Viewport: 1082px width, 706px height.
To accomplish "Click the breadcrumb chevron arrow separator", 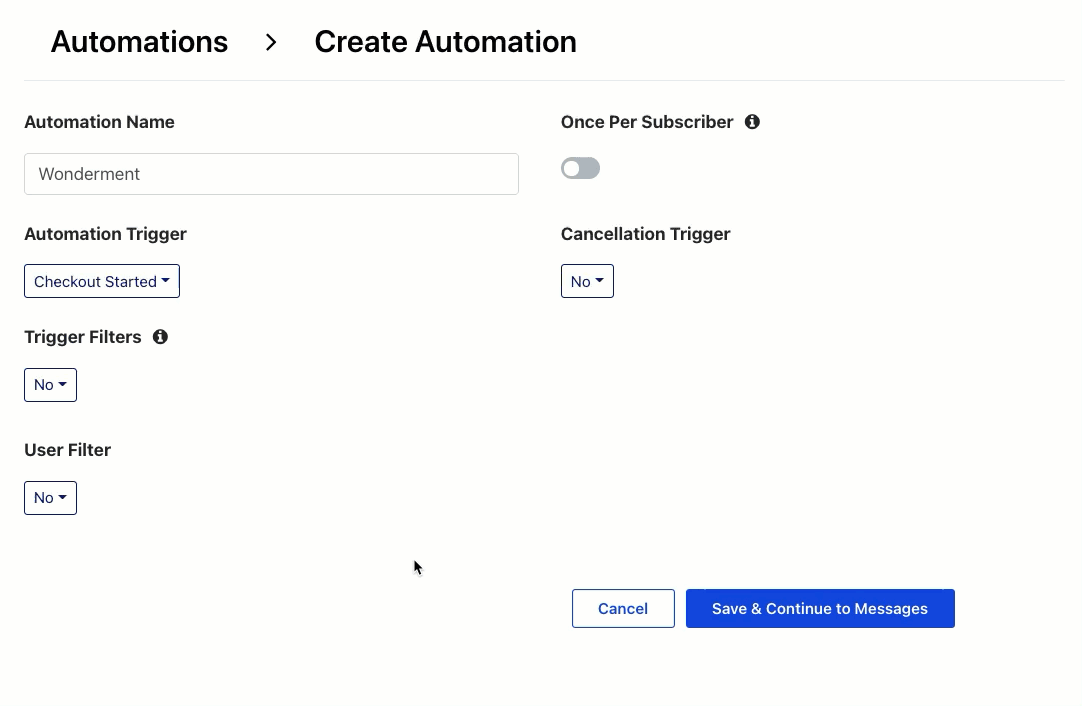I will (271, 42).
